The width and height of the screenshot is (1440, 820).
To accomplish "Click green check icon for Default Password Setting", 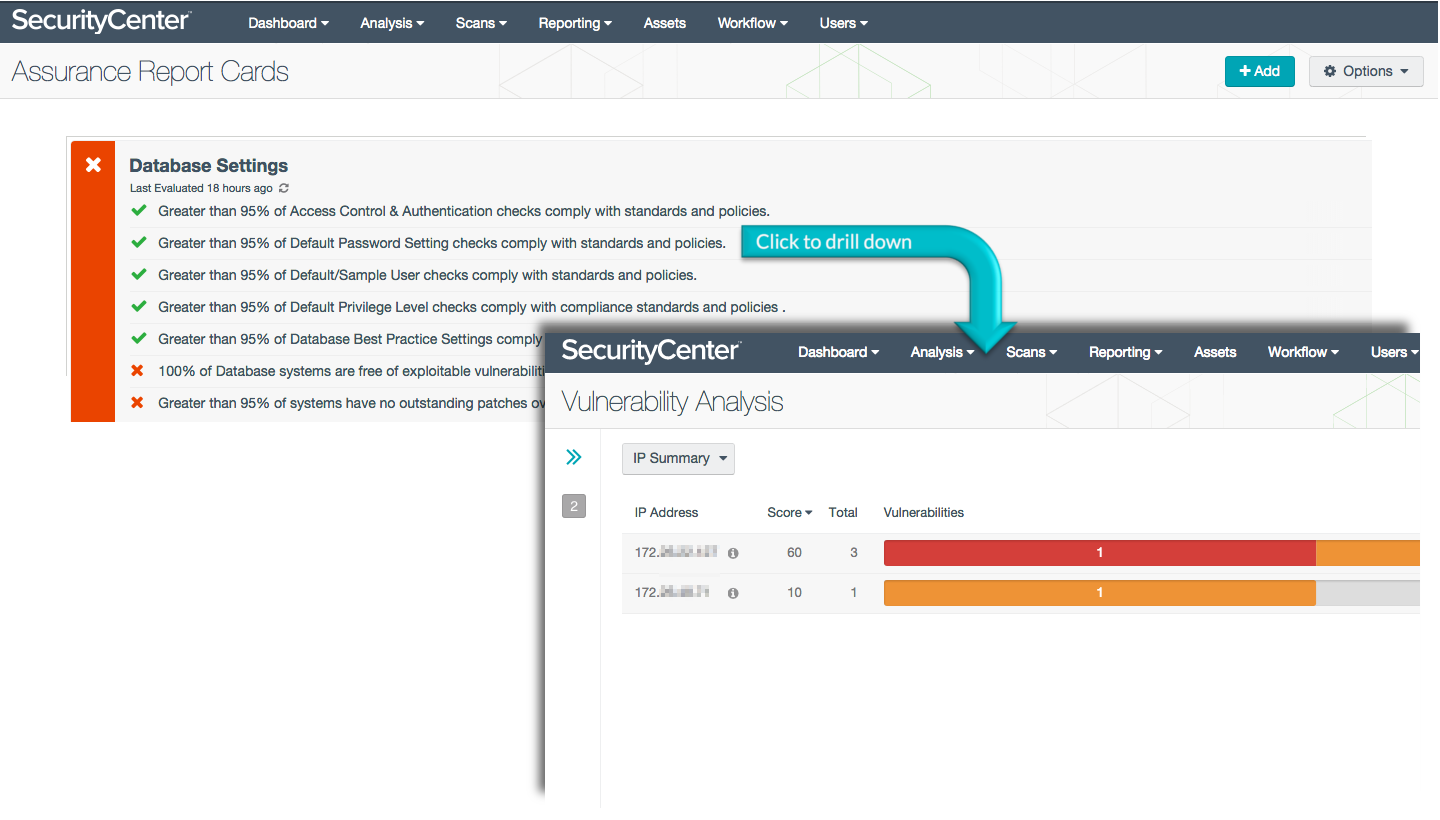I will pos(138,243).
